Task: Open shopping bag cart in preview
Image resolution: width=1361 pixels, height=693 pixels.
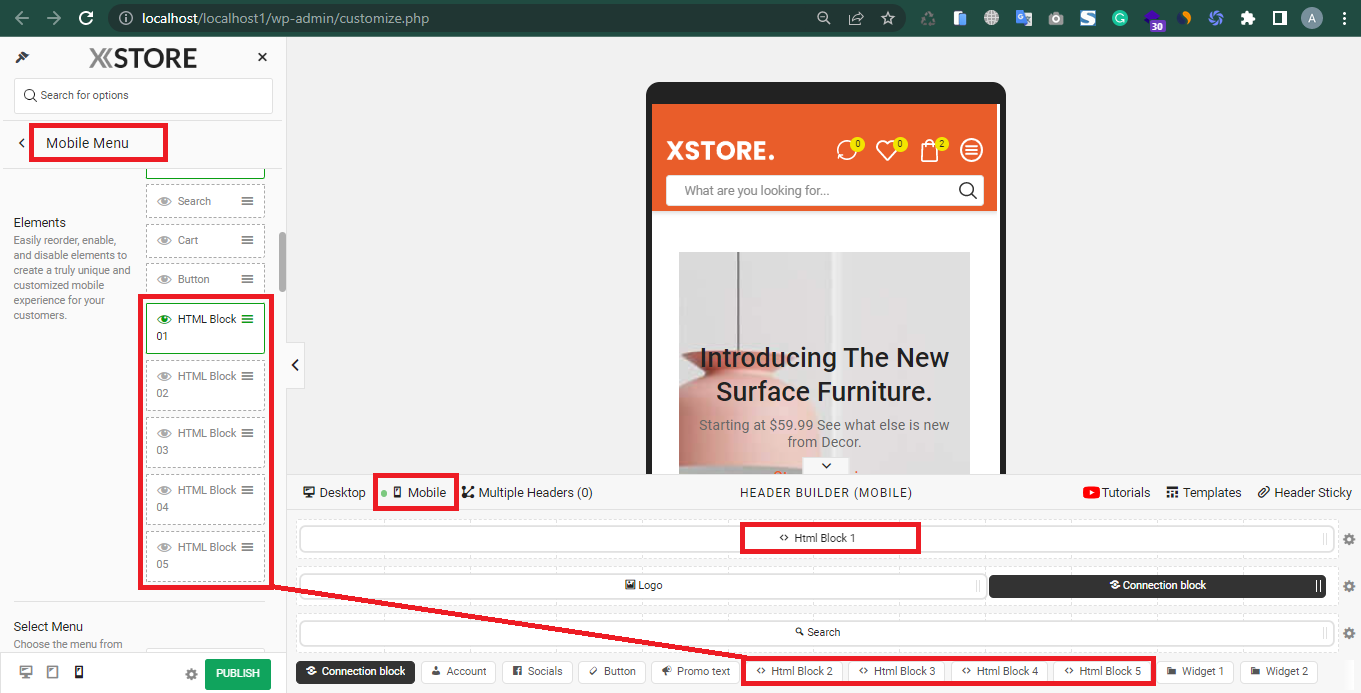Action: (931, 150)
